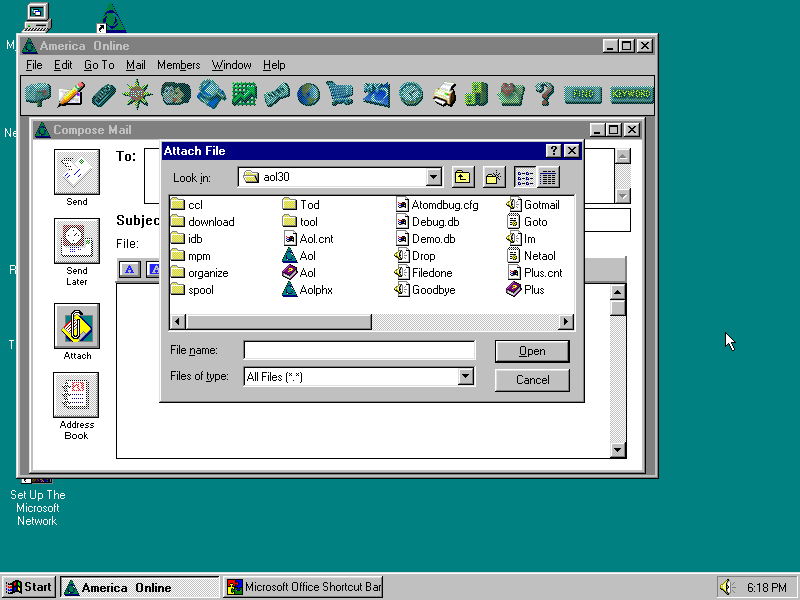Image resolution: width=800 pixels, height=600 pixels.
Task: Switch to List view in dialog
Action: [x=525, y=178]
